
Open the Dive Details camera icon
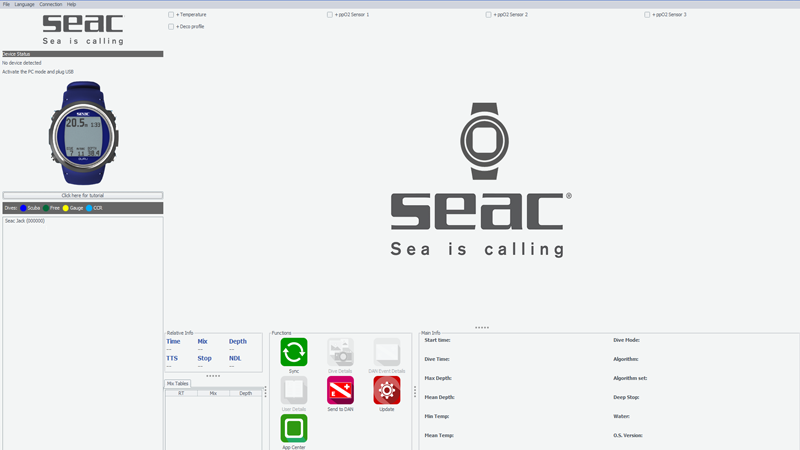click(340, 352)
